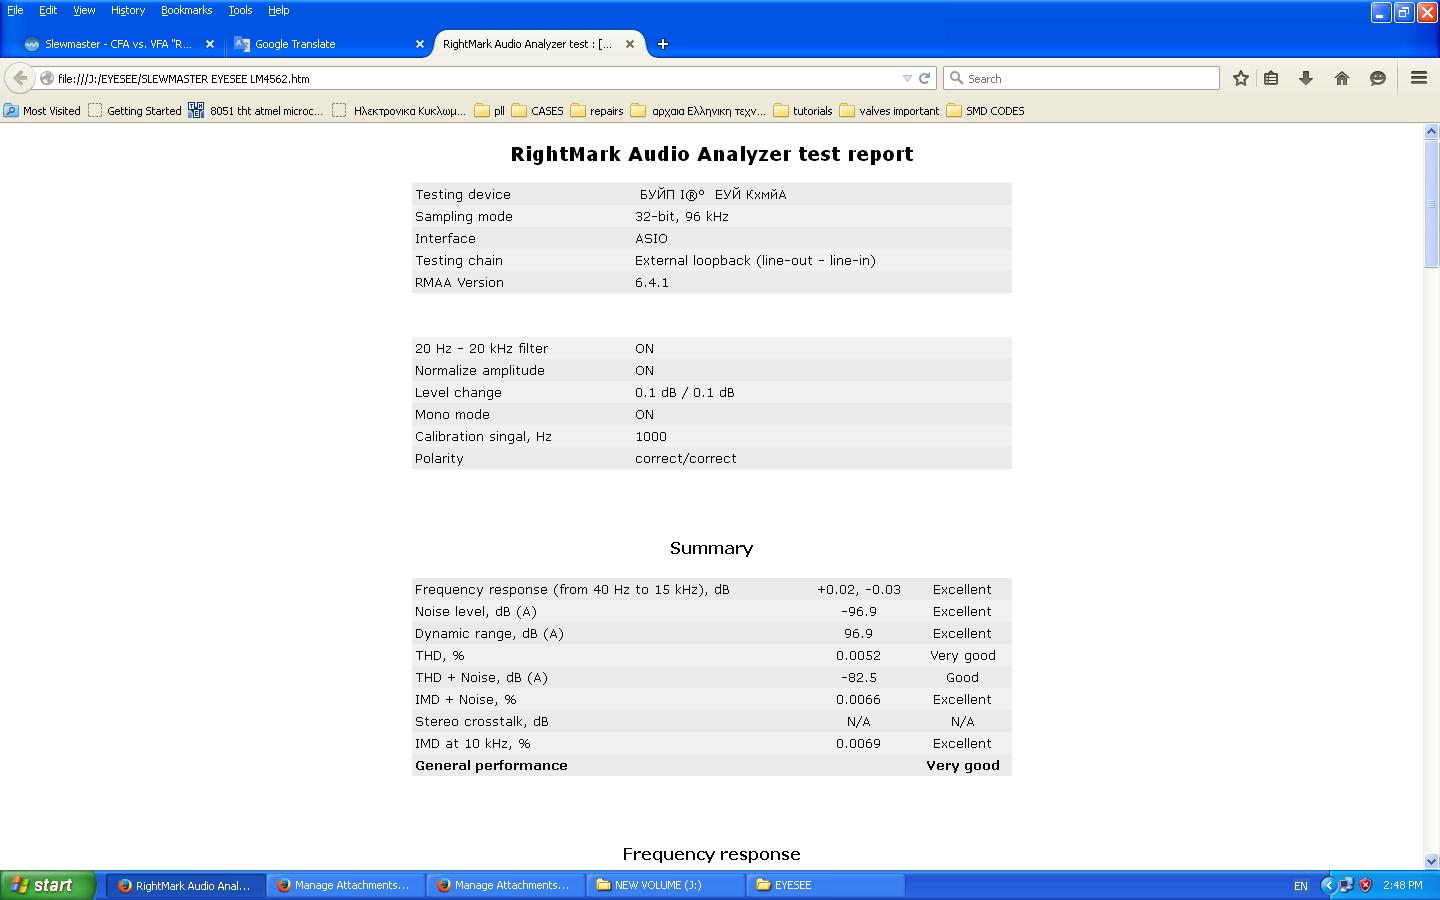
Task: Open 8051 tht atmel microc bookmark
Action: pos(256,111)
